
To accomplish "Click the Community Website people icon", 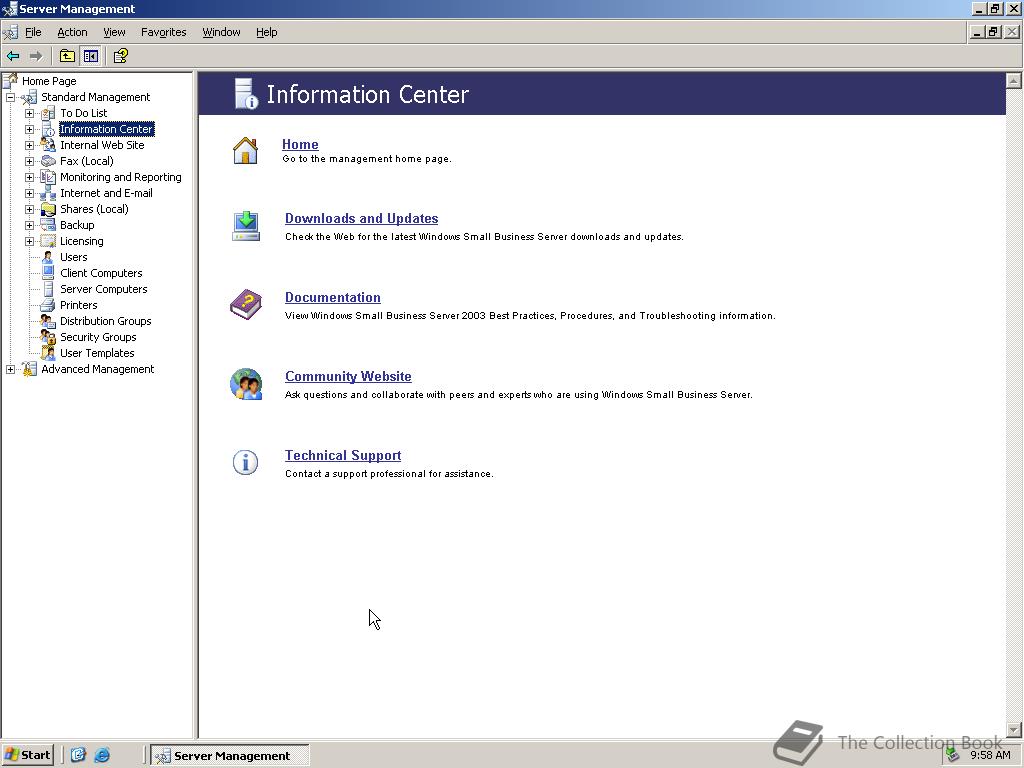I will [246, 384].
